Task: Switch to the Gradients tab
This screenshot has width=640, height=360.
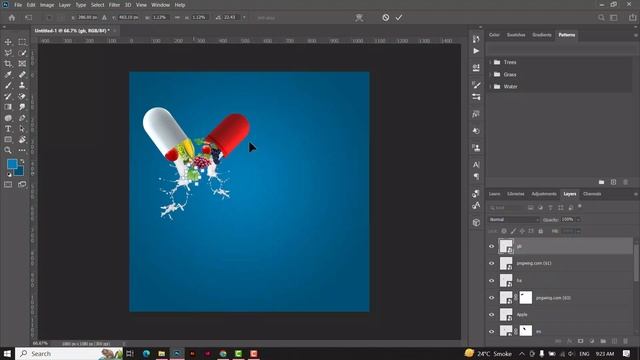Action: click(542, 35)
